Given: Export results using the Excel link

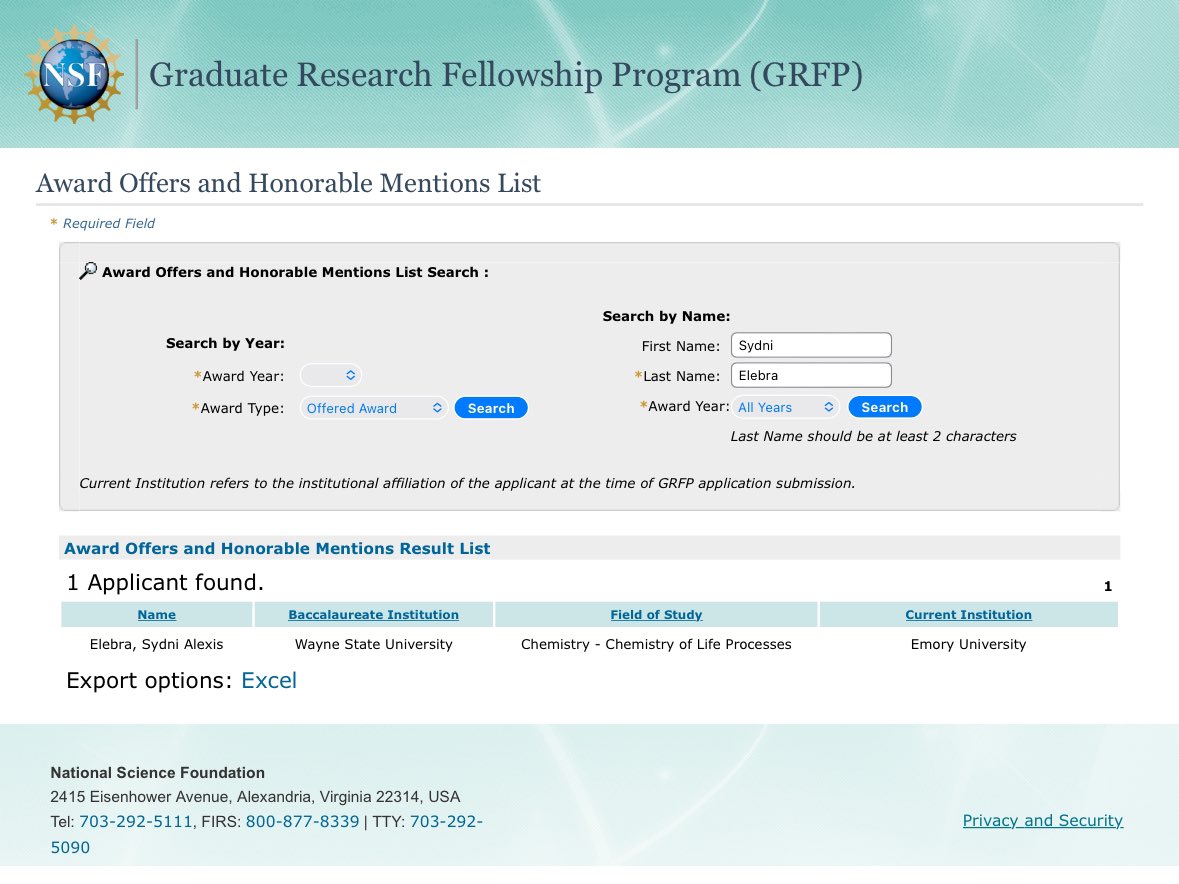Looking at the screenshot, I should (x=268, y=680).
